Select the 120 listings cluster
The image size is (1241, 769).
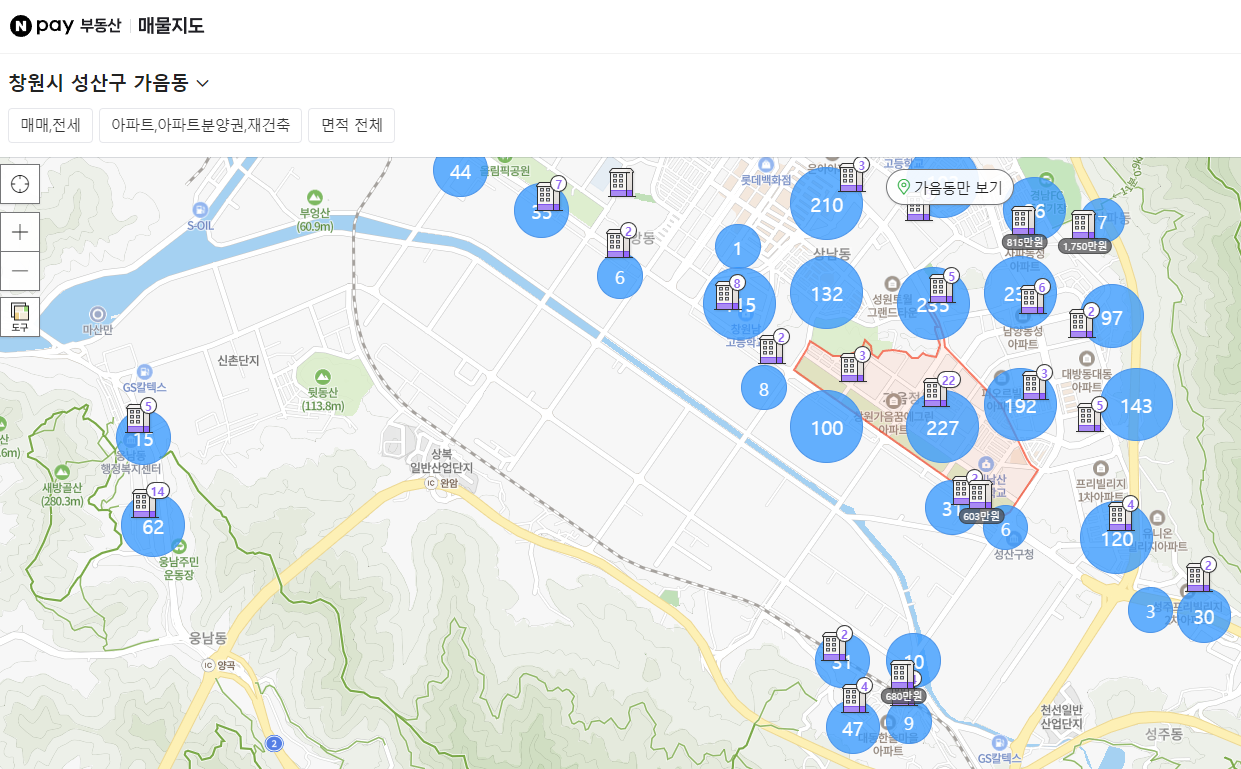[x=1117, y=539]
